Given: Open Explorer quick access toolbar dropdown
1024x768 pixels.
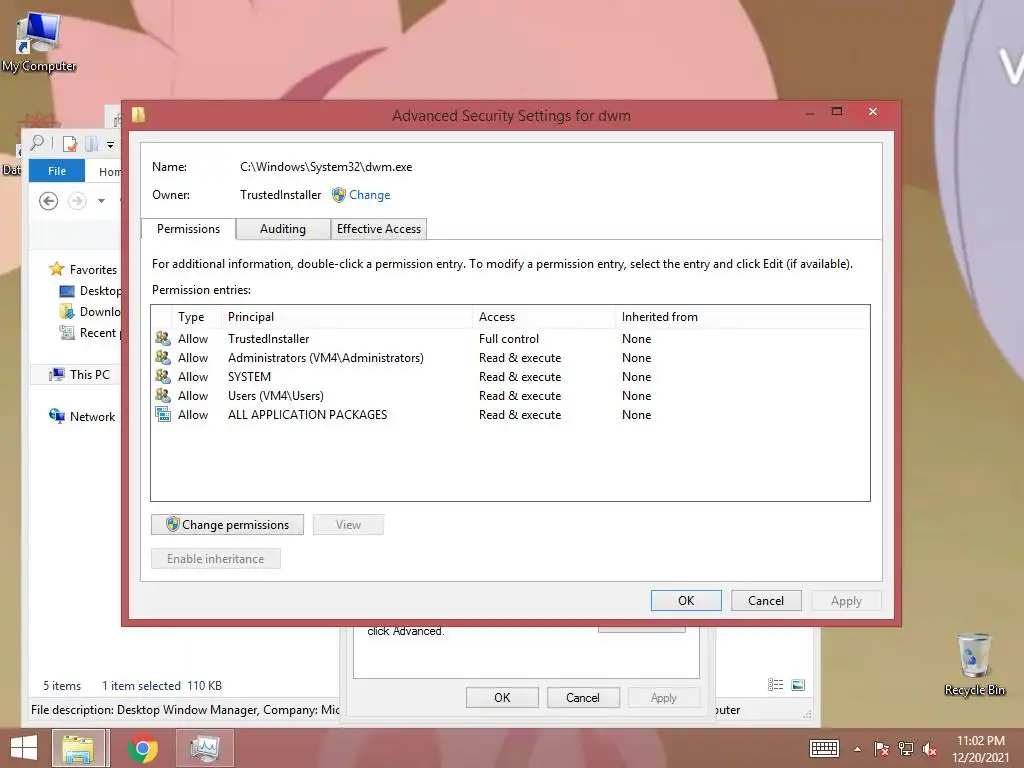Looking at the screenshot, I should pyautogui.click(x=110, y=145).
